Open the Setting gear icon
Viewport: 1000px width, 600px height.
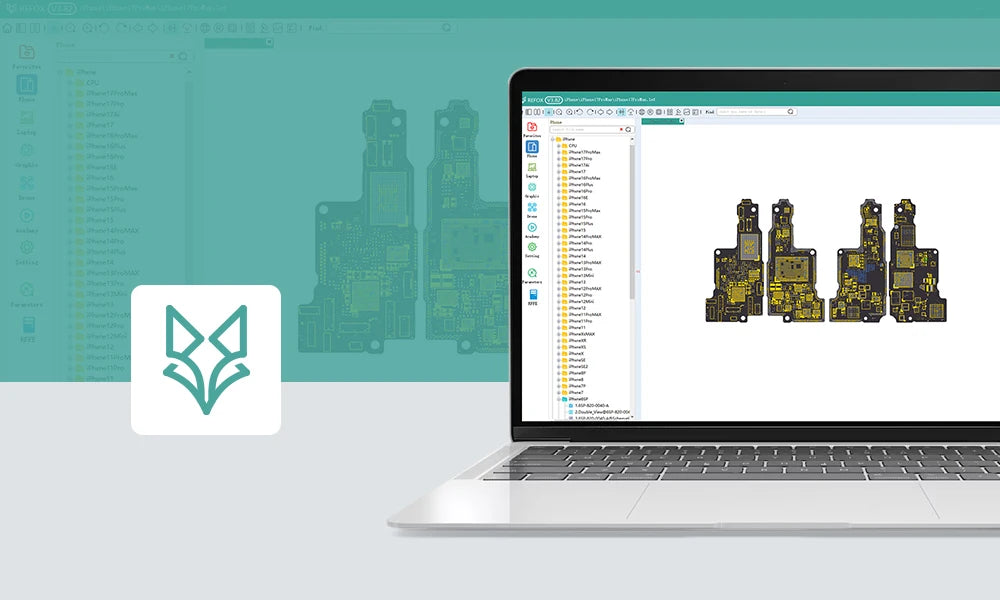click(532, 247)
